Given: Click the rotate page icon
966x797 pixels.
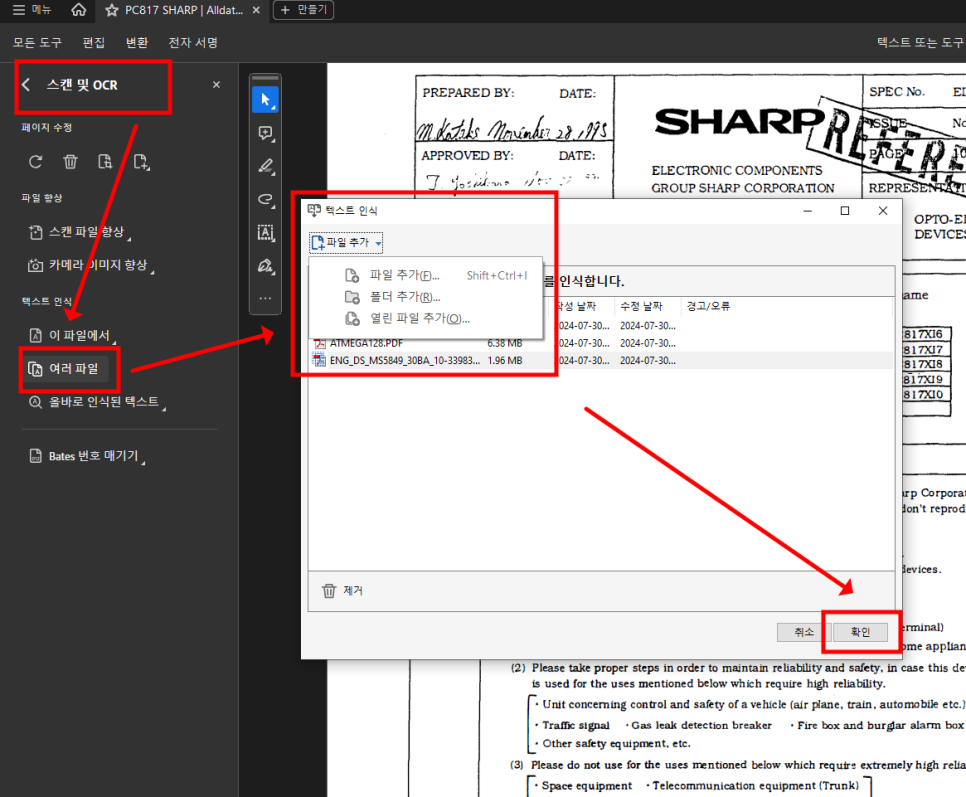Looking at the screenshot, I should [x=36, y=162].
